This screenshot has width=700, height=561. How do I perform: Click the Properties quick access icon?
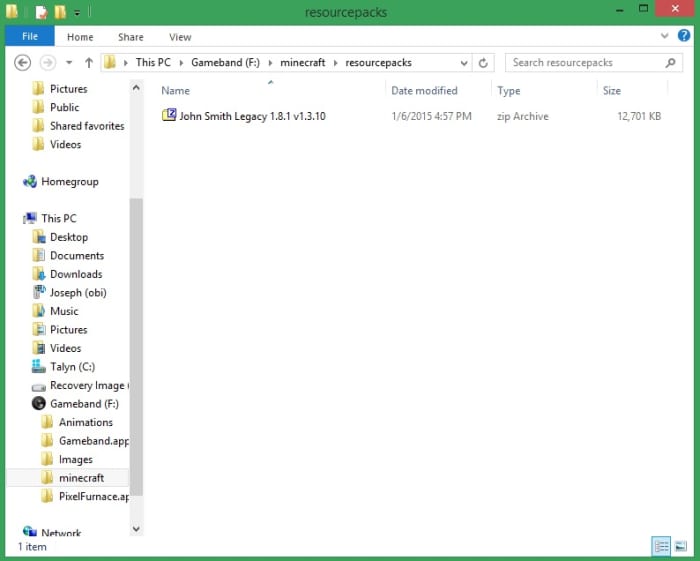[41, 12]
